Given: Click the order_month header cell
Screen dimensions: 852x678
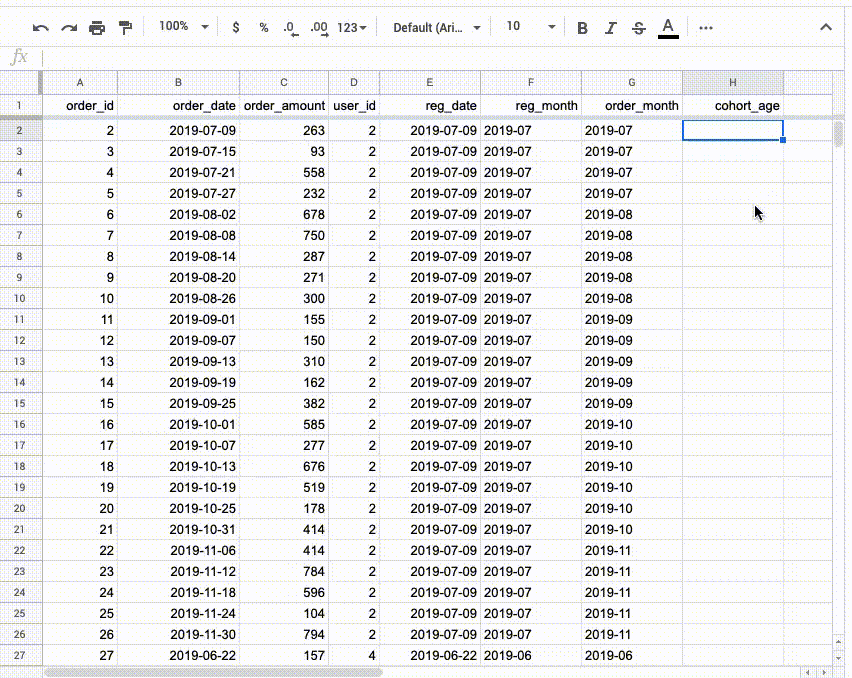Looking at the screenshot, I should tap(632, 105).
